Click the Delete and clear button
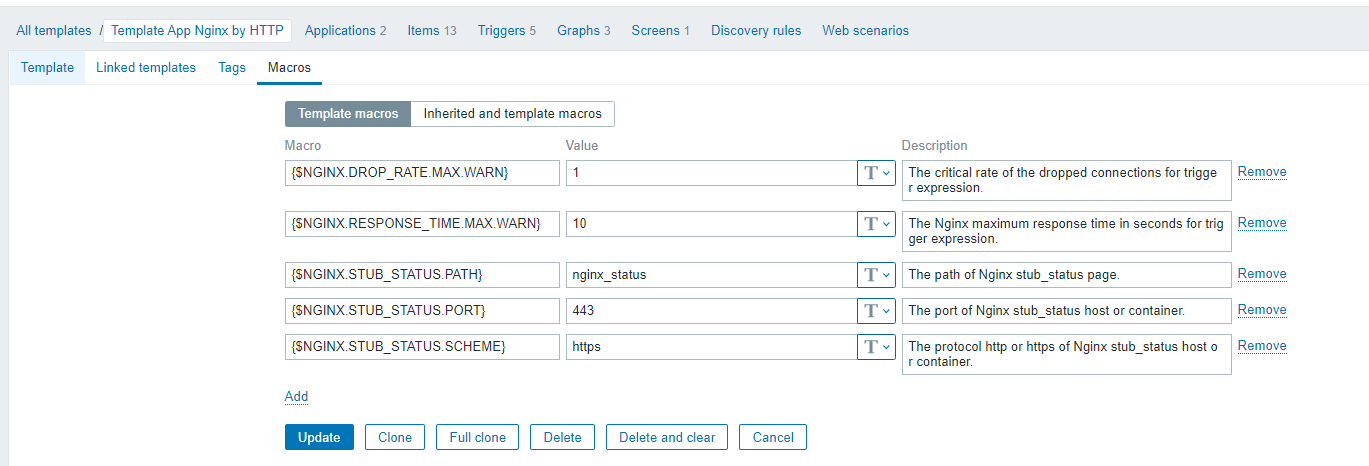1369x466 pixels. (x=667, y=437)
